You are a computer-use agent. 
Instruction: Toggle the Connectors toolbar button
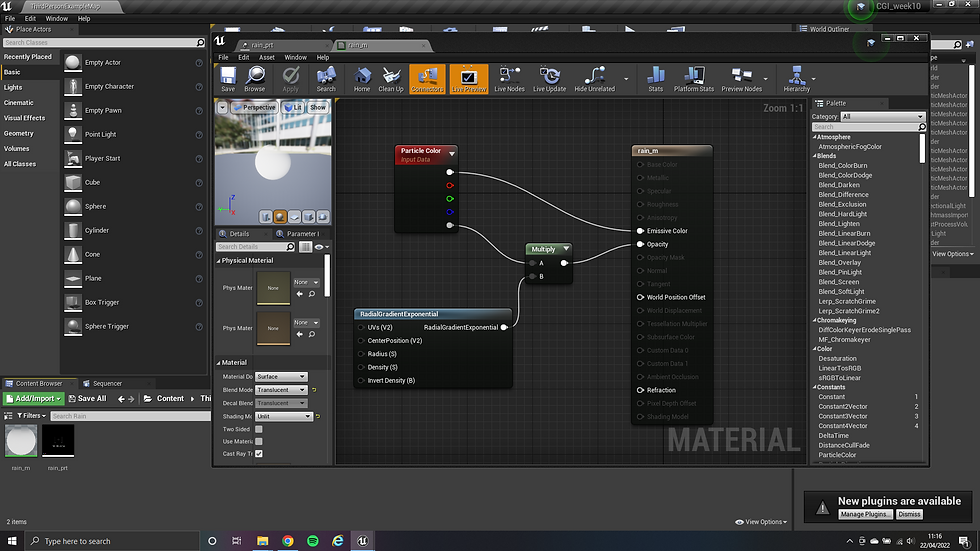428,79
